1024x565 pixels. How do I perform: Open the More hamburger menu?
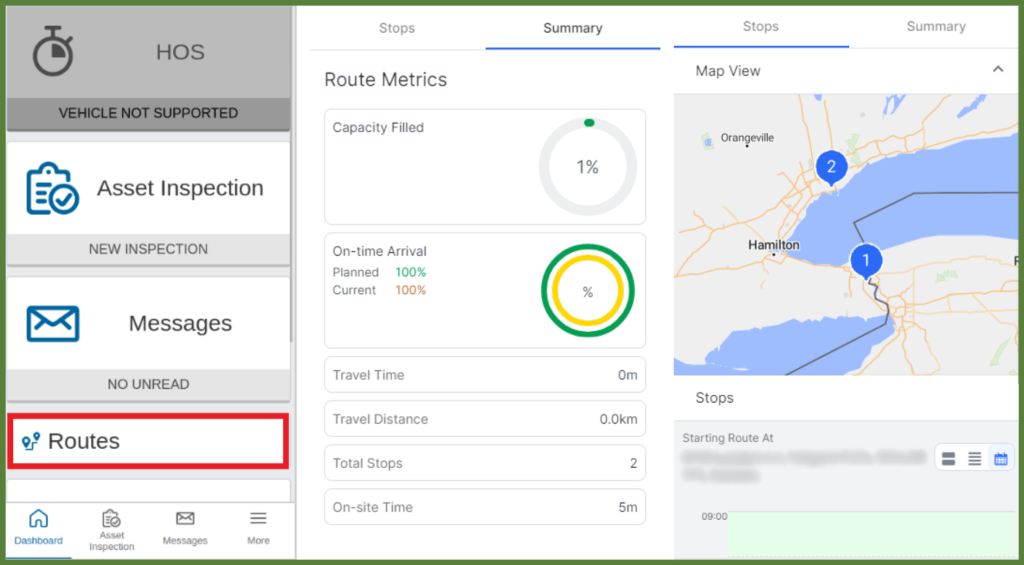coord(258,519)
